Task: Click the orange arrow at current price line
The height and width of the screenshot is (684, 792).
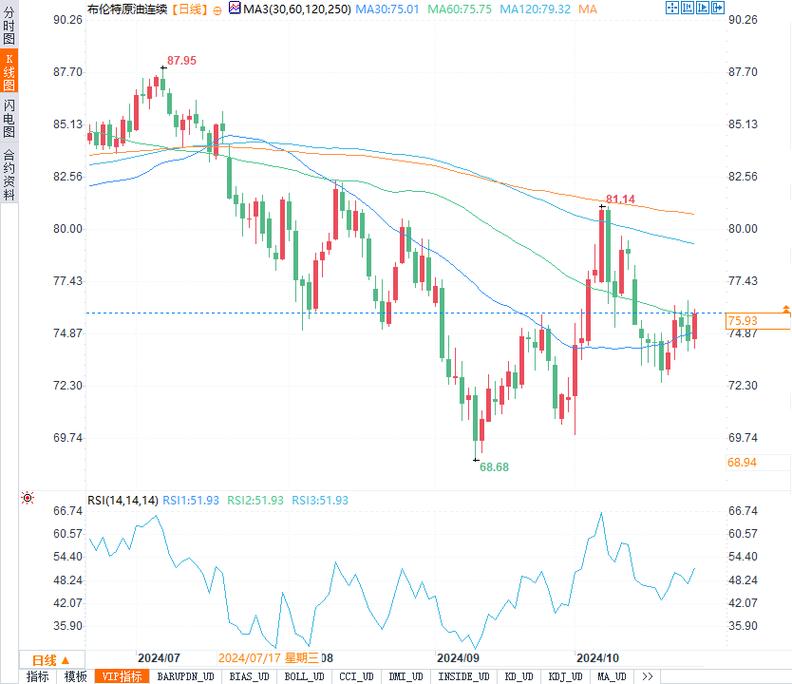Action: 785,314
